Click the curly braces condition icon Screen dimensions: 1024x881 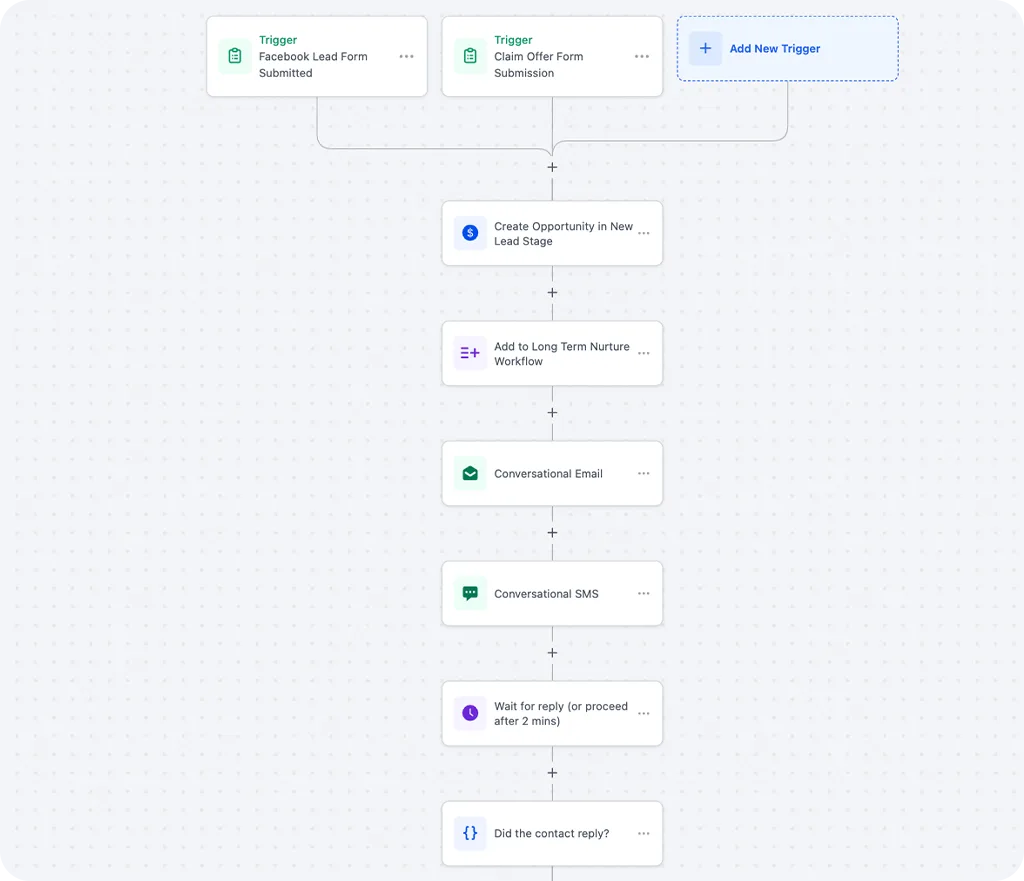(x=470, y=833)
